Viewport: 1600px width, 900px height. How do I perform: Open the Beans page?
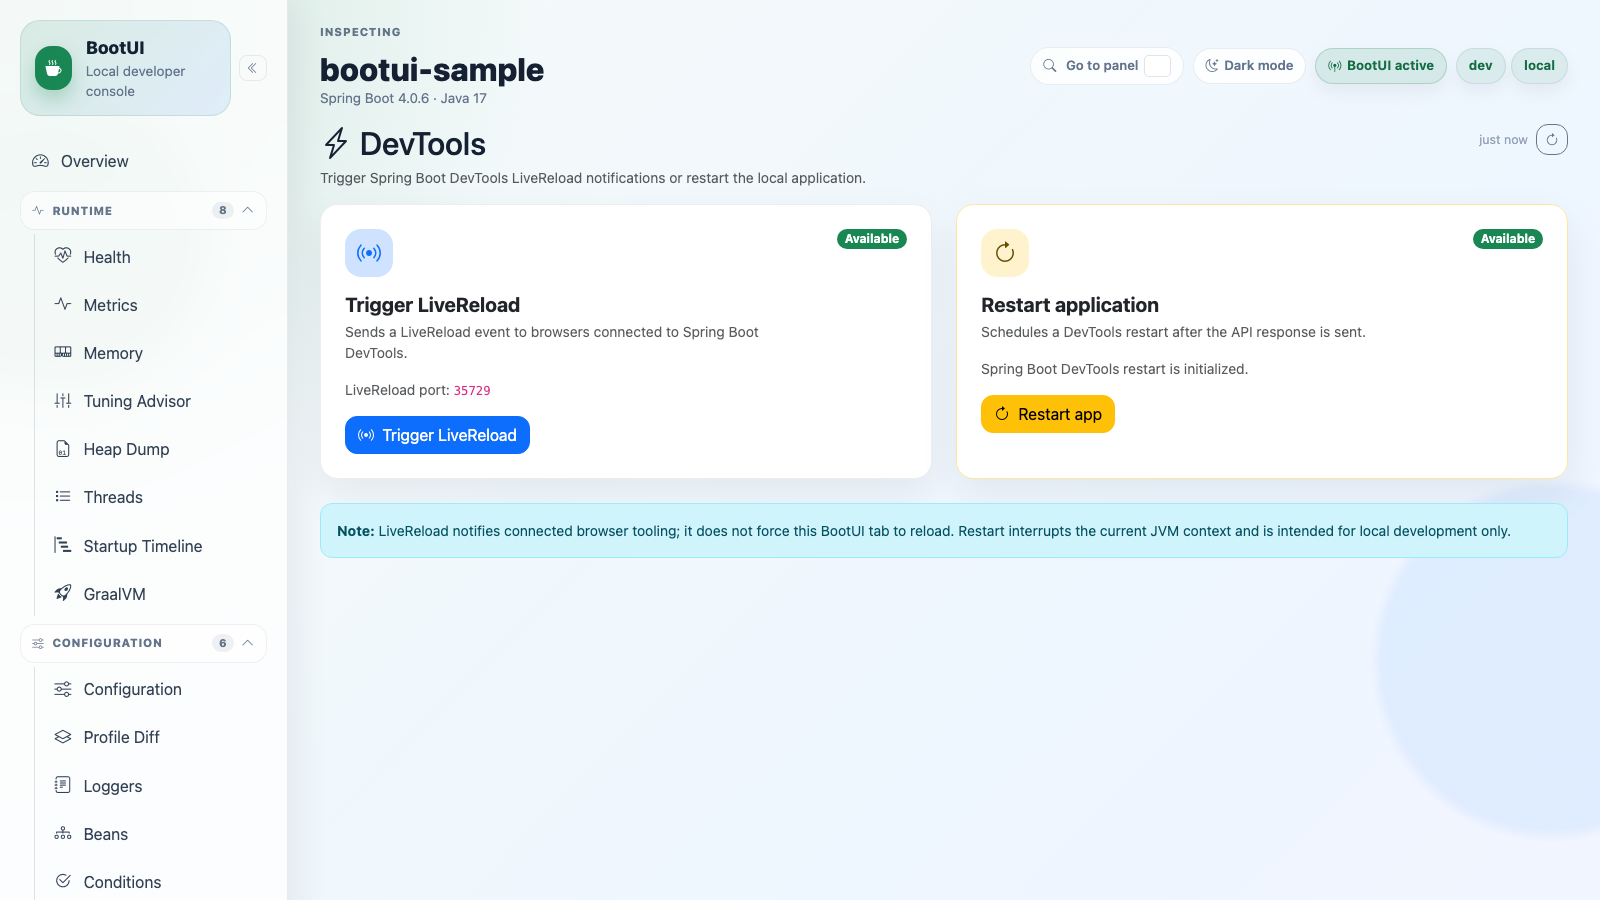[155, 834]
